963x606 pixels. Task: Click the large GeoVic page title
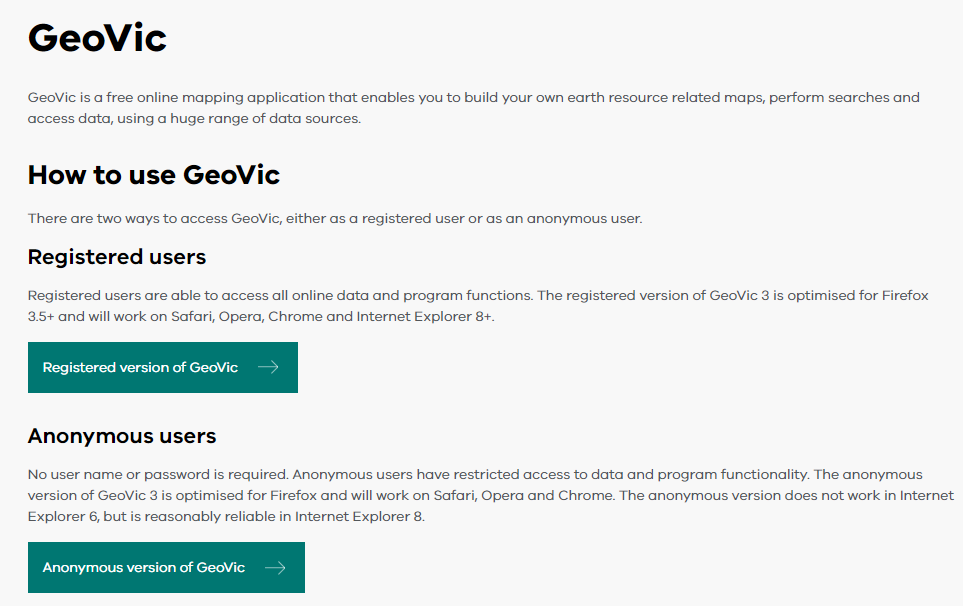pyautogui.click(x=97, y=38)
